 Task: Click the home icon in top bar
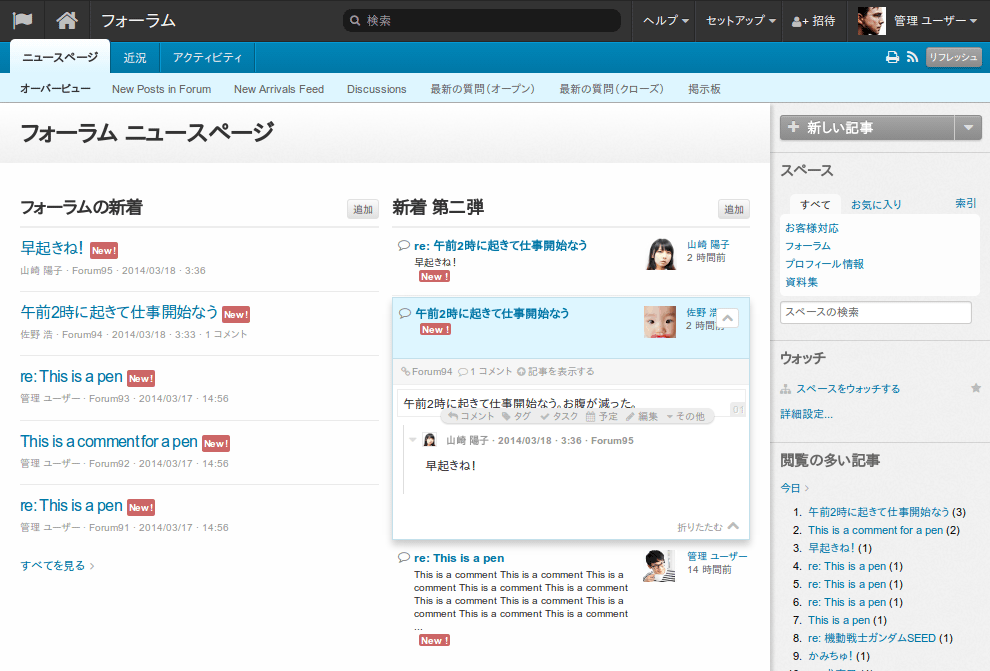pos(67,21)
